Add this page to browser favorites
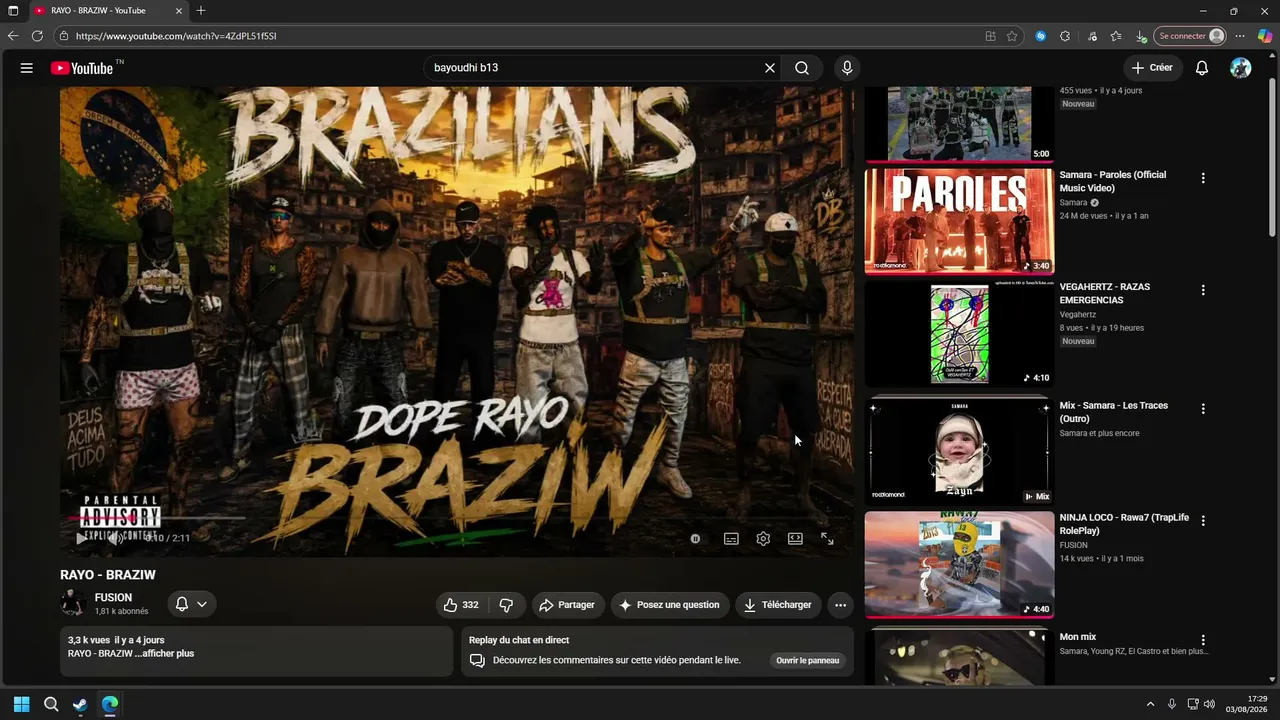 (1012, 36)
